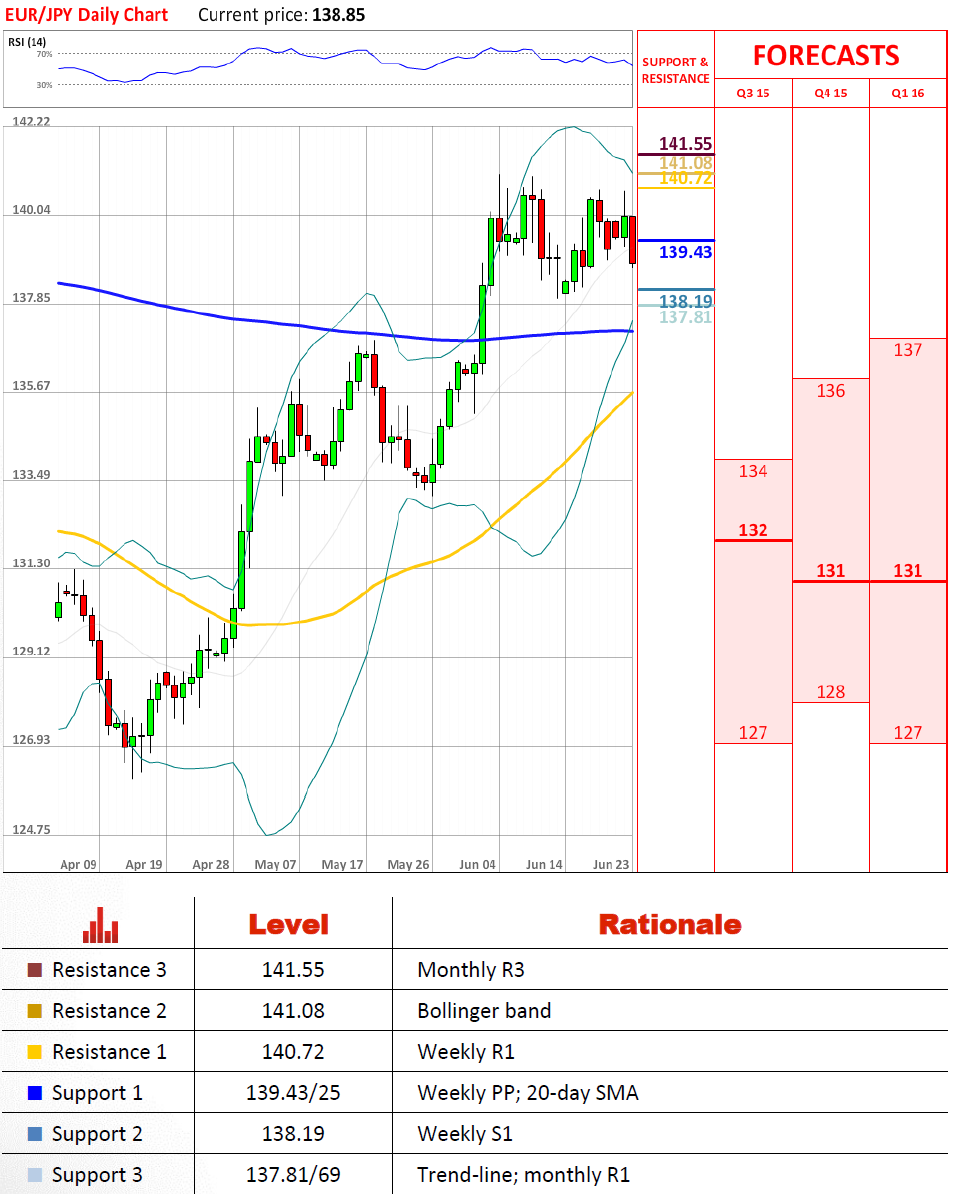Click the Resistance 3 dark red color swatch
958x1194 pixels.
pyautogui.click(x=34, y=969)
